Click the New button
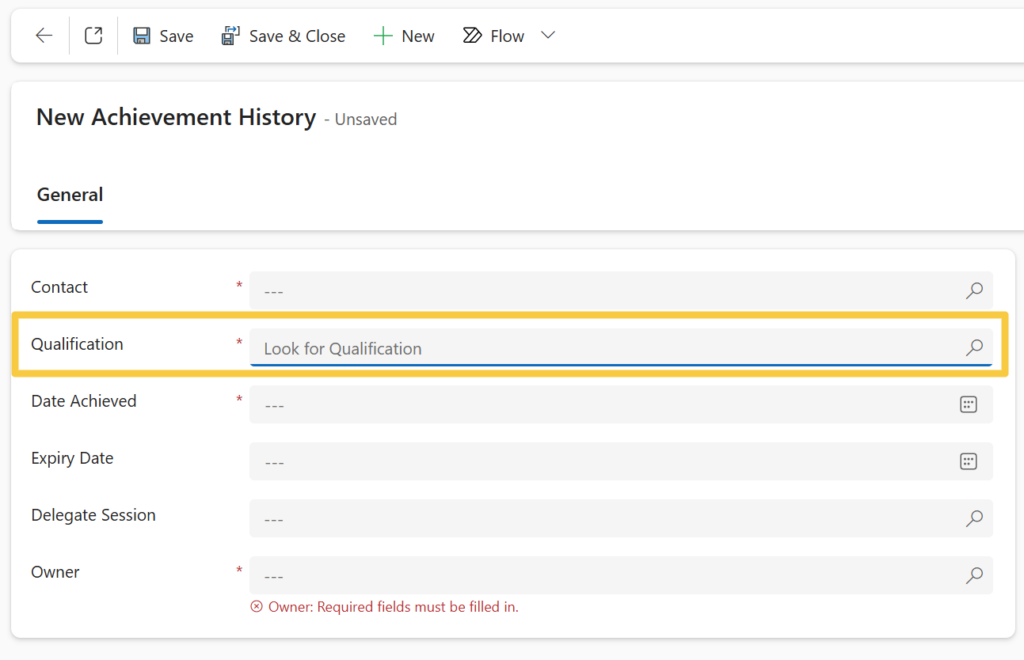 click(404, 36)
